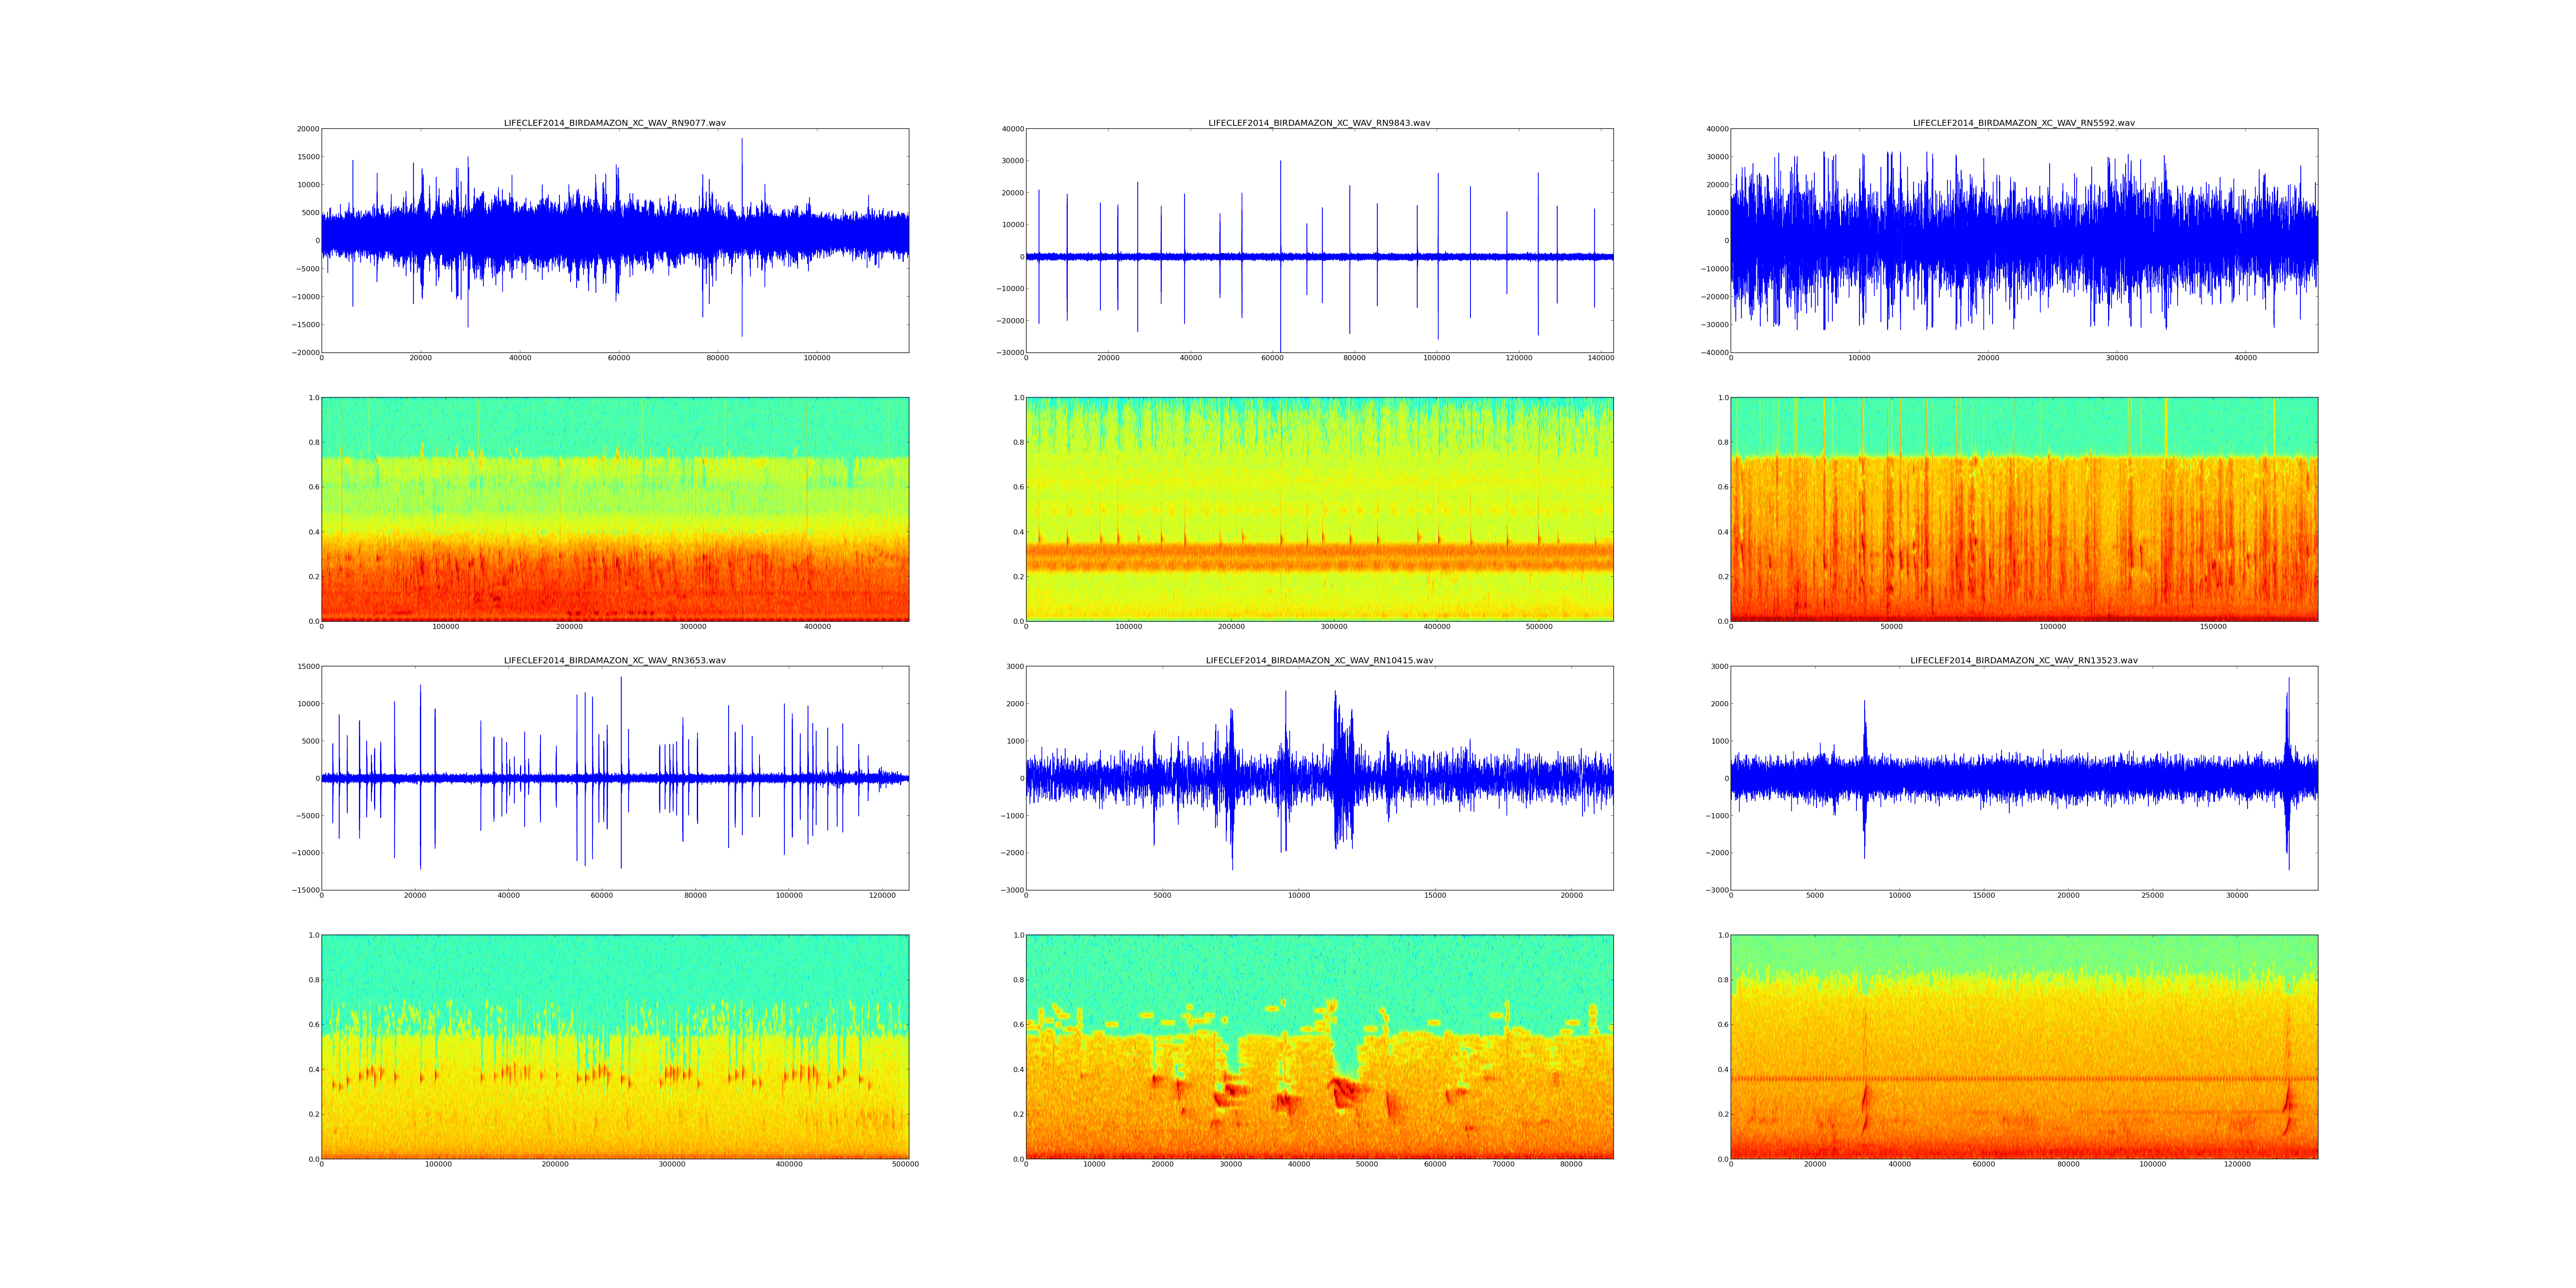
Task: Select the RN5592 waveform plot
Action: (2023, 240)
